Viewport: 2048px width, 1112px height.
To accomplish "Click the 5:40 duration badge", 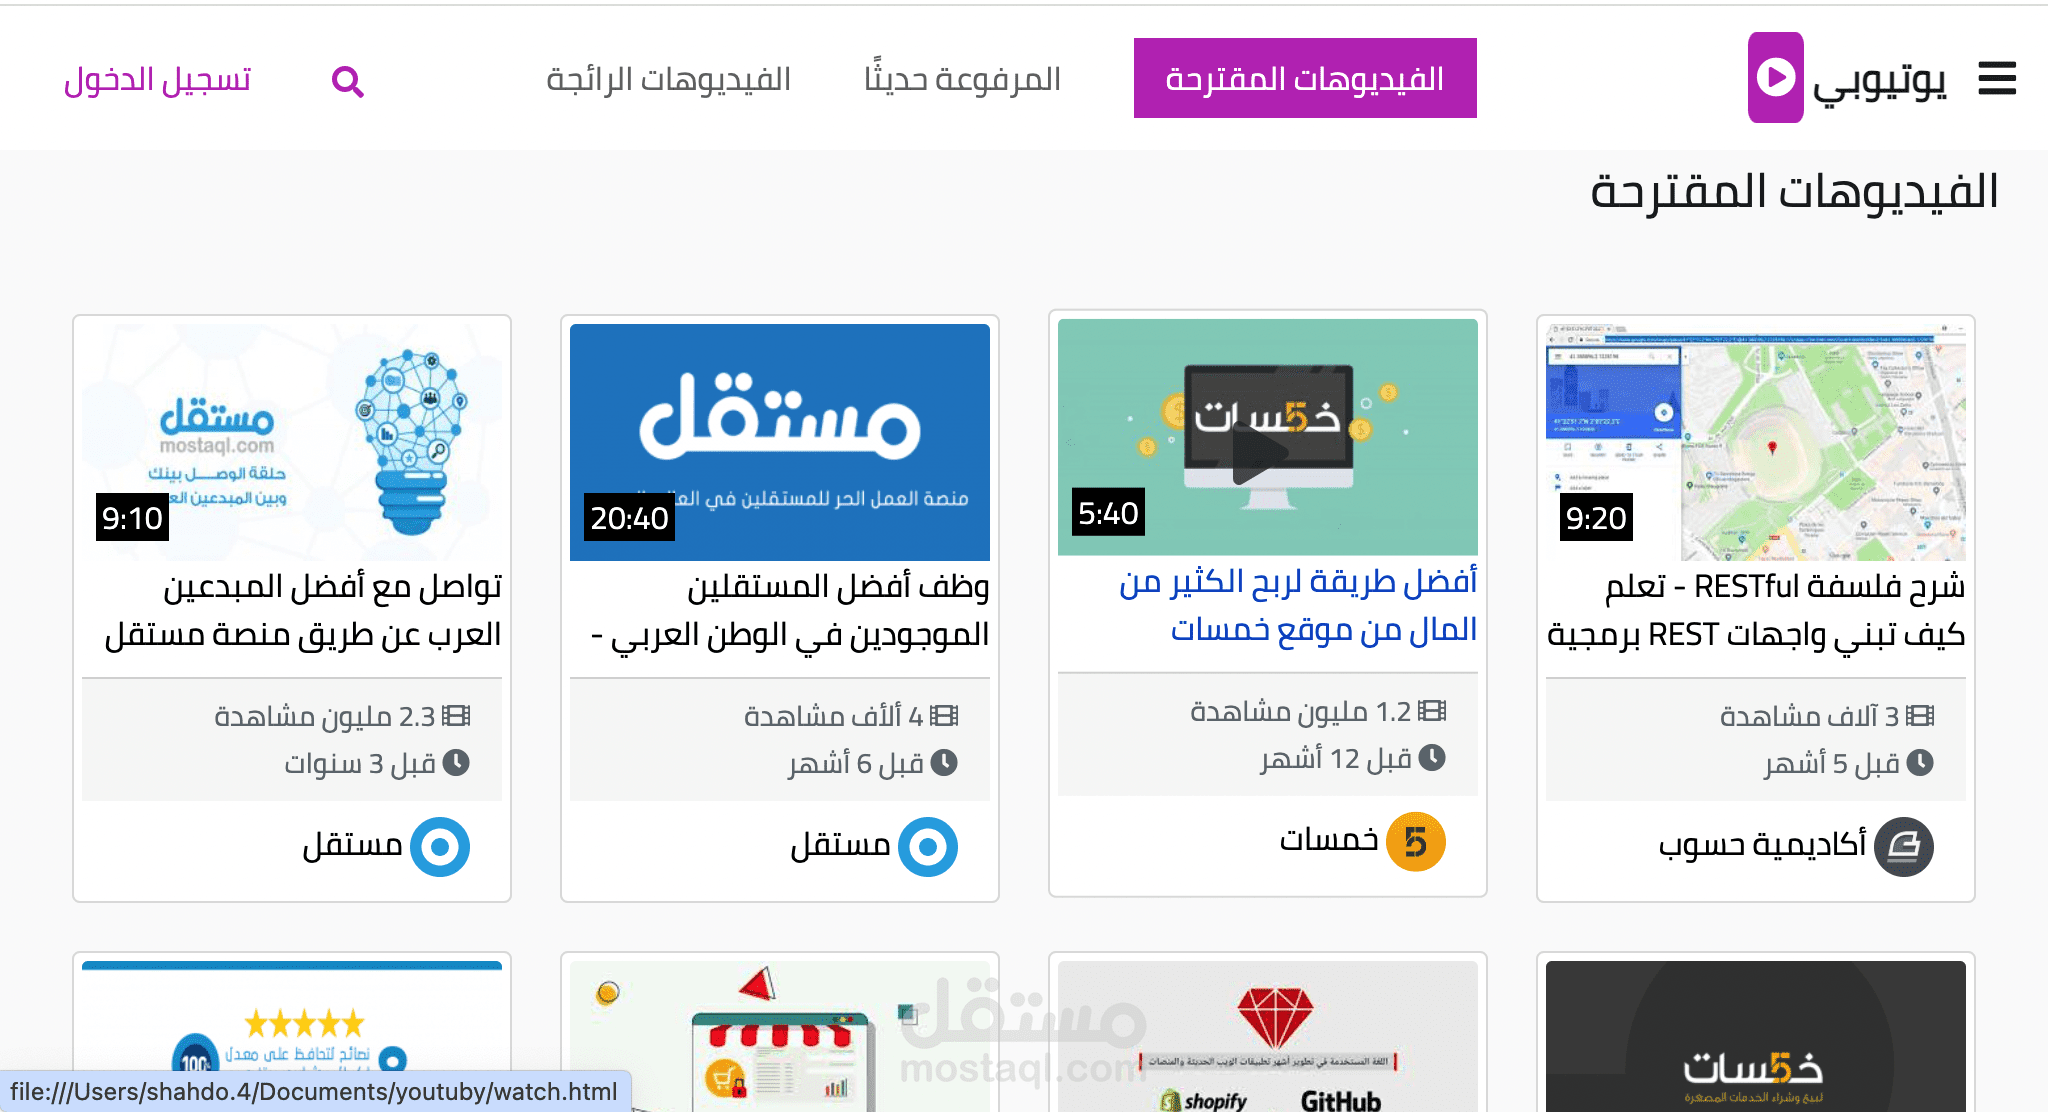I will tap(1108, 512).
